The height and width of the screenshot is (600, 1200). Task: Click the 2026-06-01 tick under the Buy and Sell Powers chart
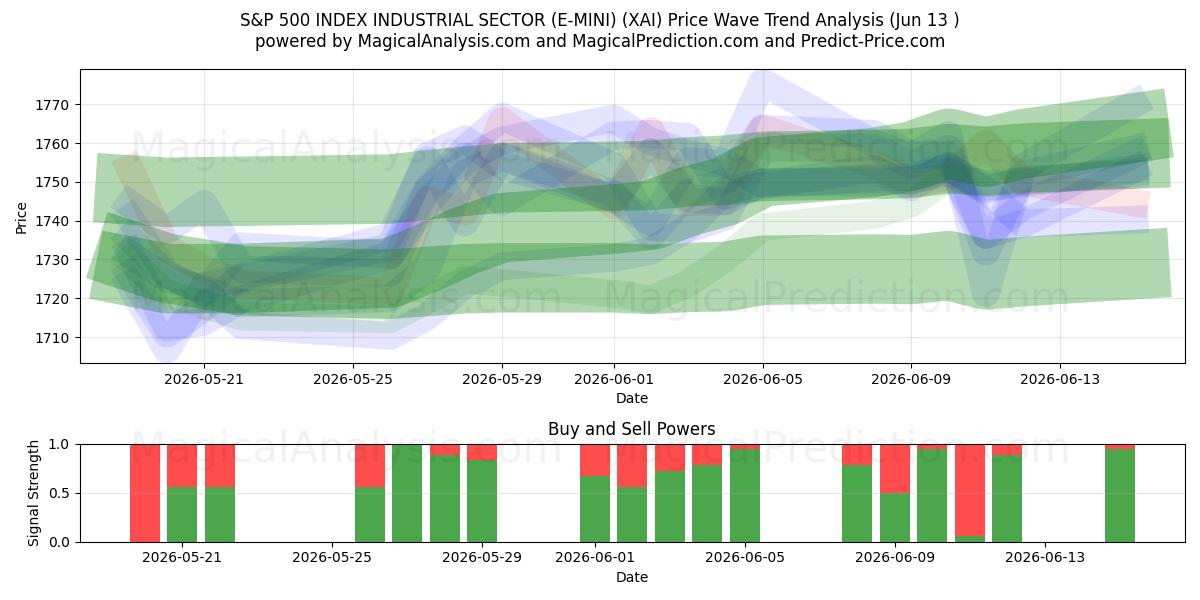pyautogui.click(x=595, y=558)
